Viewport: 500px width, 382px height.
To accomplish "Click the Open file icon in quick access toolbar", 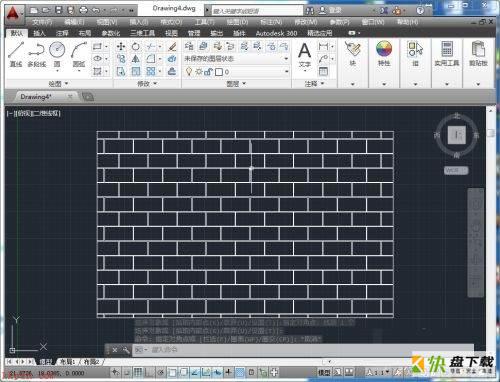I will point(46,10).
